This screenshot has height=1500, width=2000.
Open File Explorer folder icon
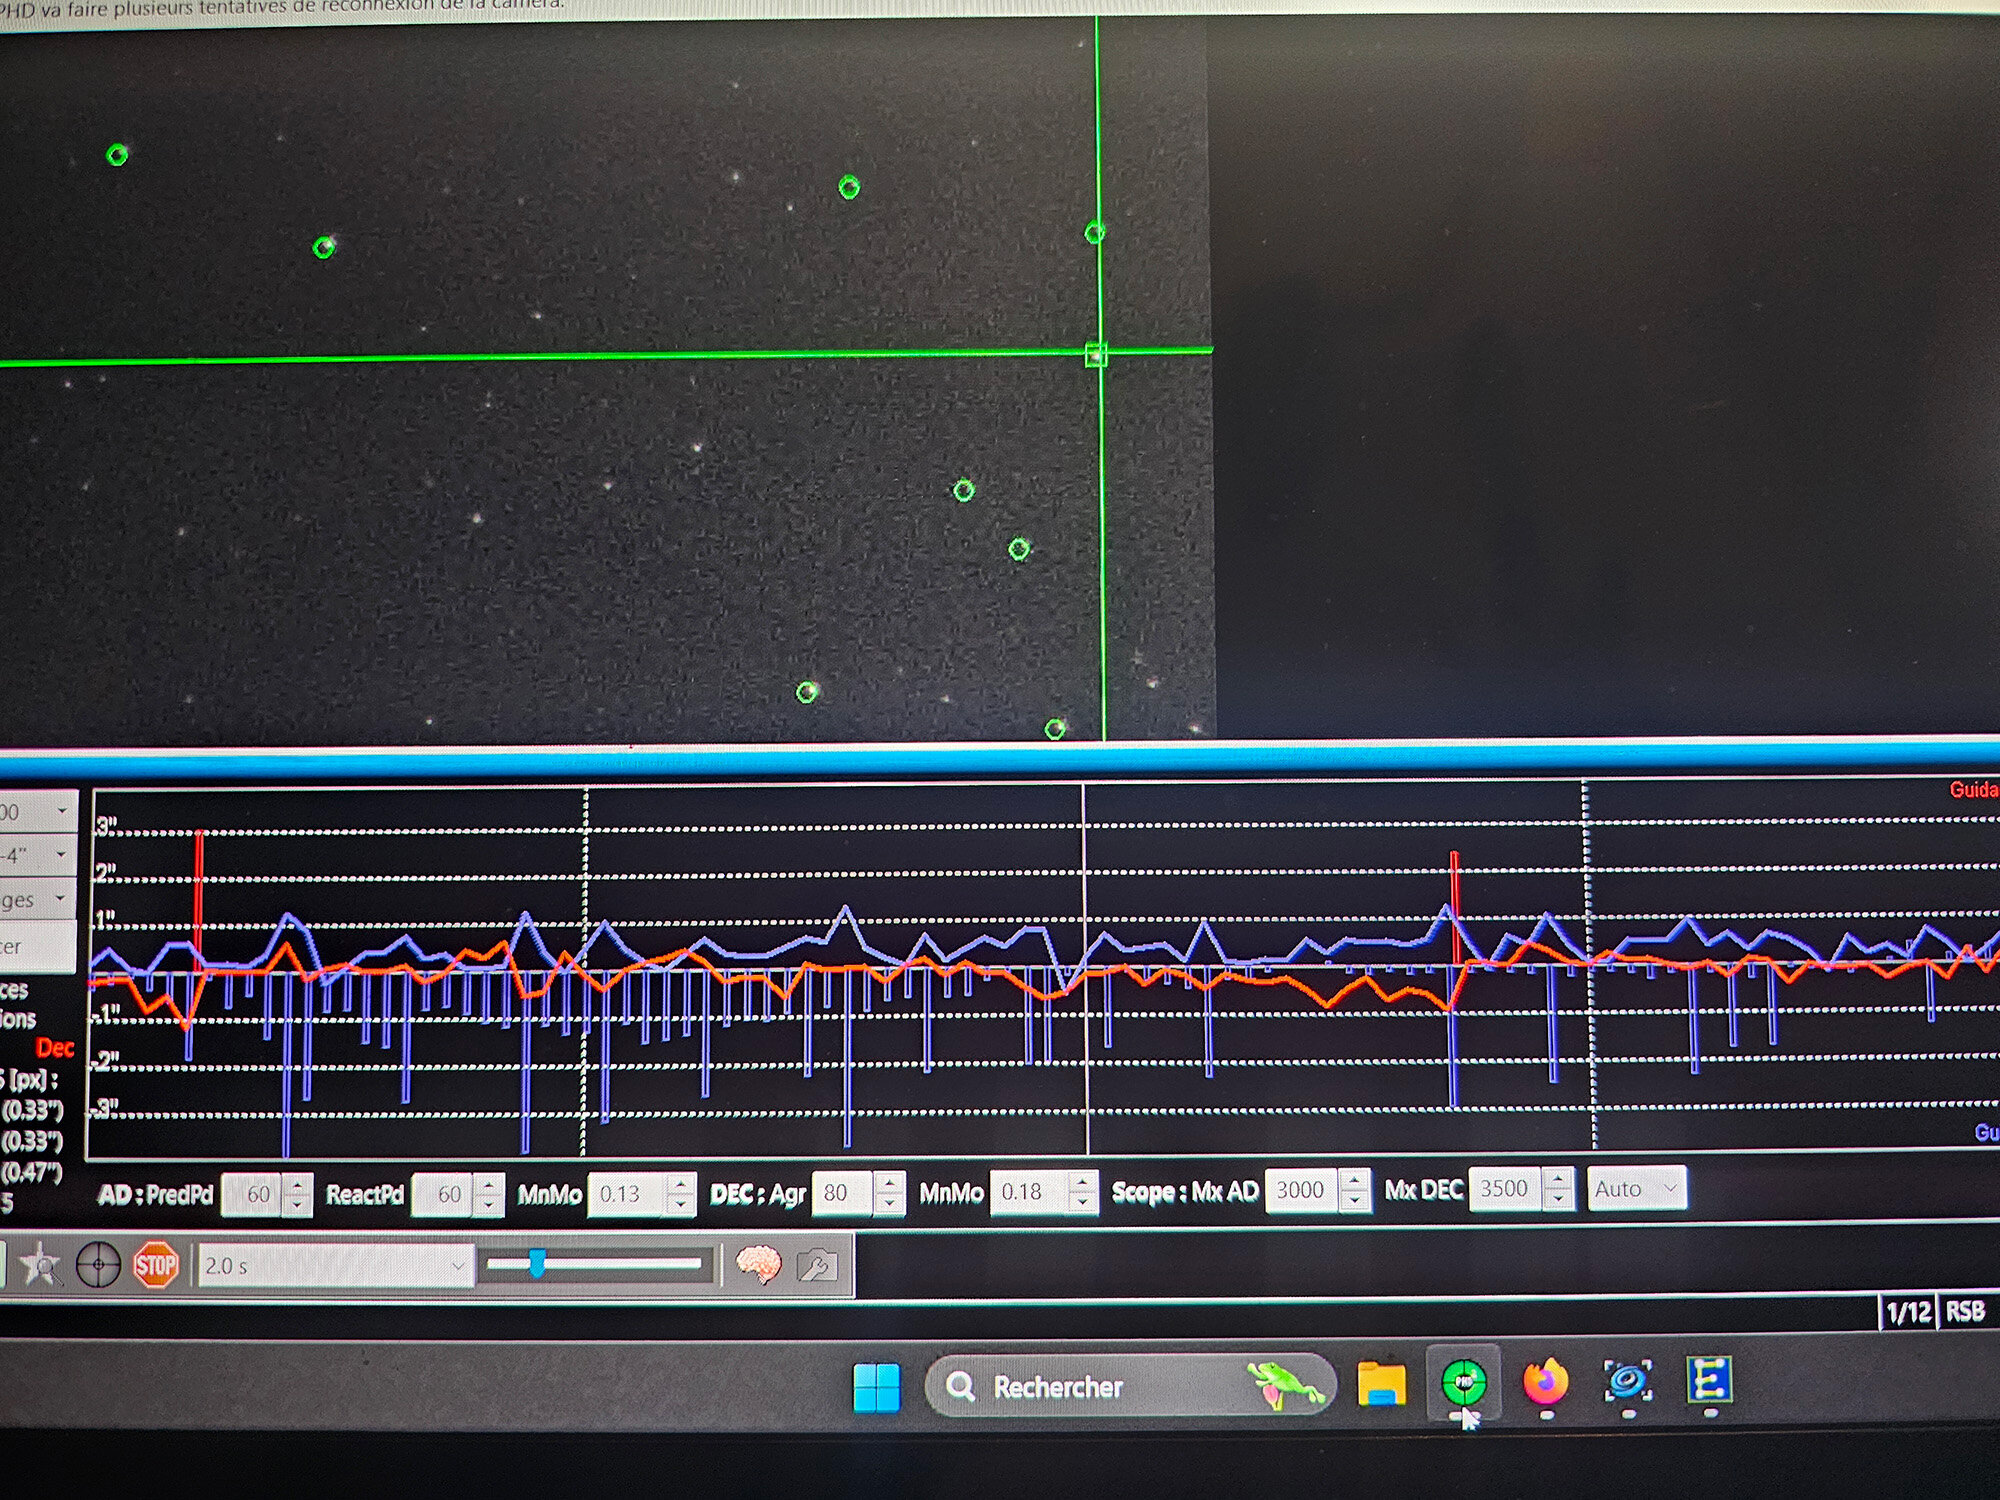1381,1384
